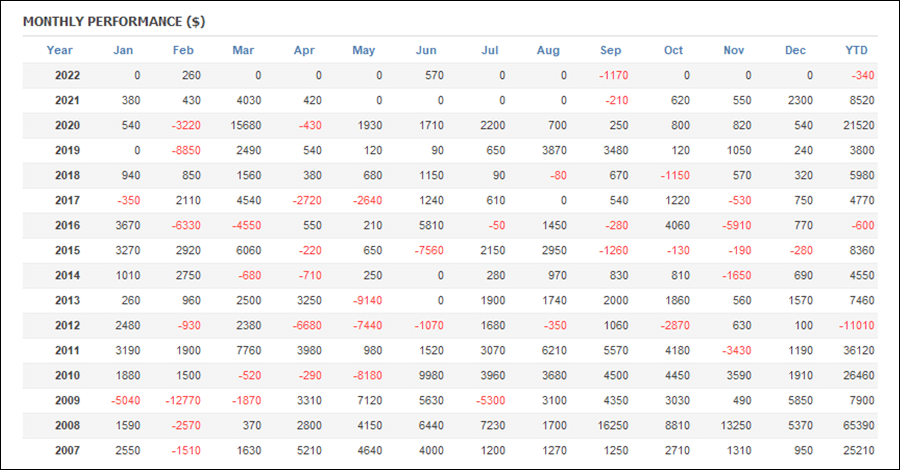Click the Year column header
Image resolution: width=900 pixels, height=470 pixels.
60,50
